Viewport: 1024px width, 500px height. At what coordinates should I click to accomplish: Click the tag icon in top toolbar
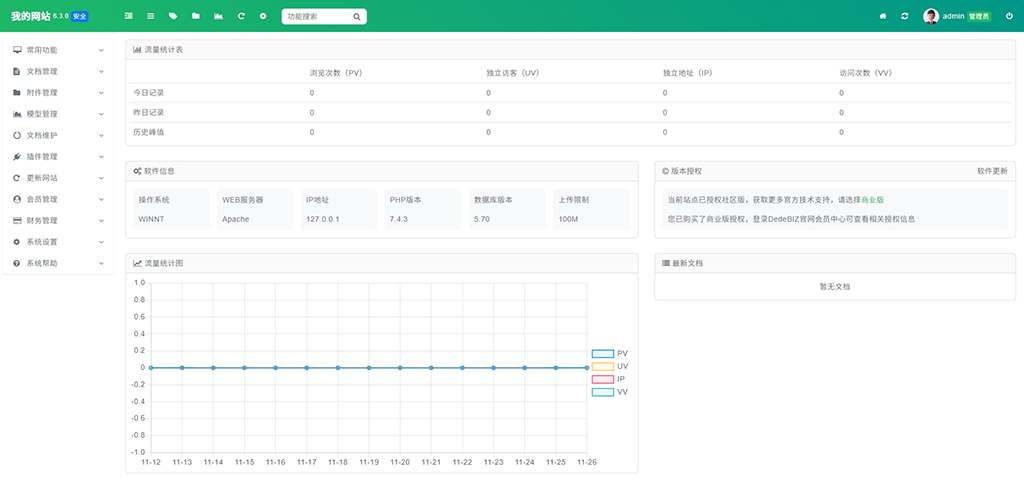coord(173,17)
